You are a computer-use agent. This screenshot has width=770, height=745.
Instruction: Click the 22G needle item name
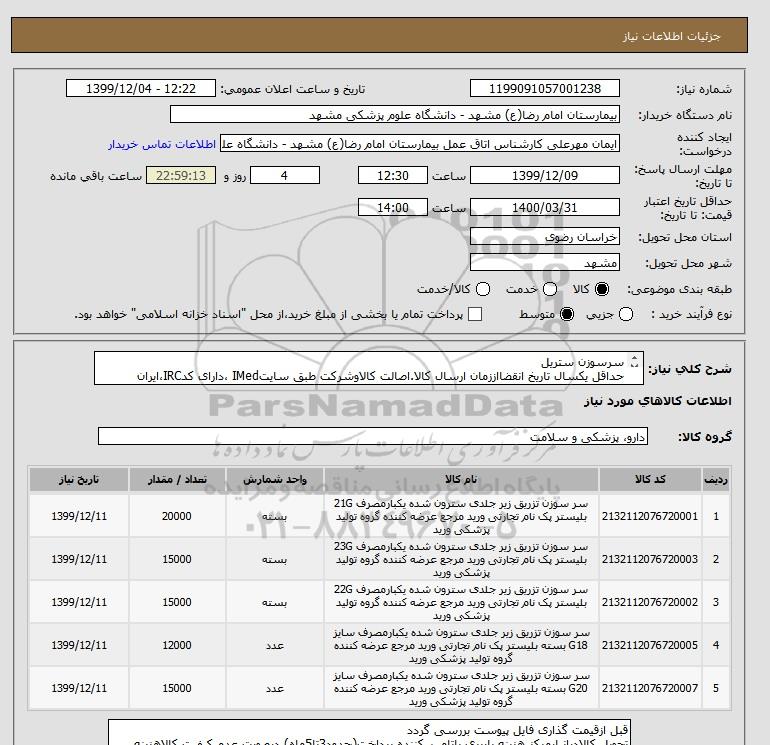[461, 602]
